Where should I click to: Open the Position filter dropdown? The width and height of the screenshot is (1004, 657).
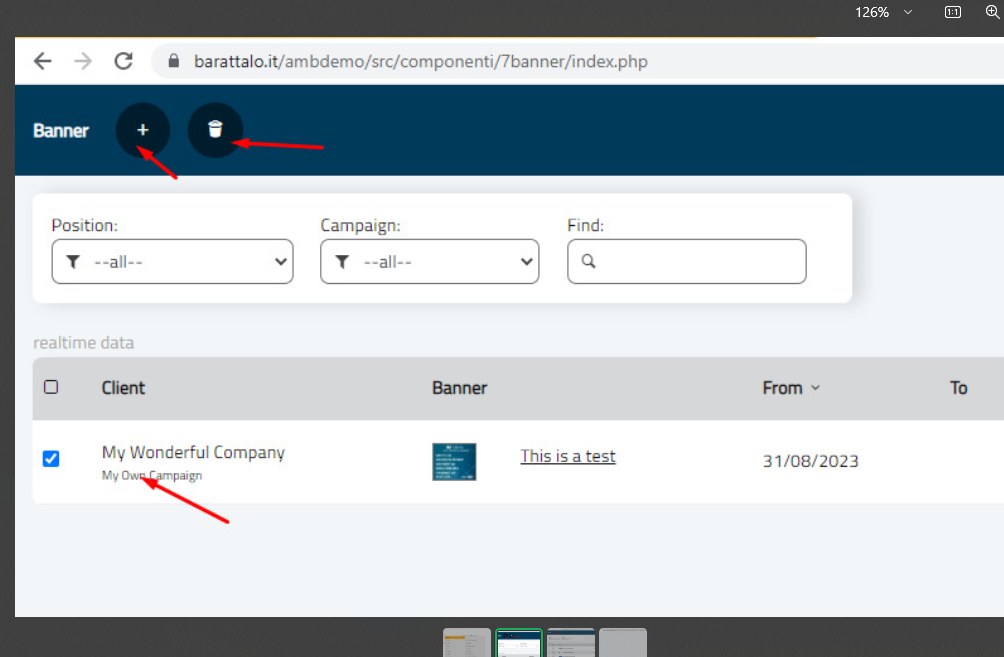[x=172, y=261]
